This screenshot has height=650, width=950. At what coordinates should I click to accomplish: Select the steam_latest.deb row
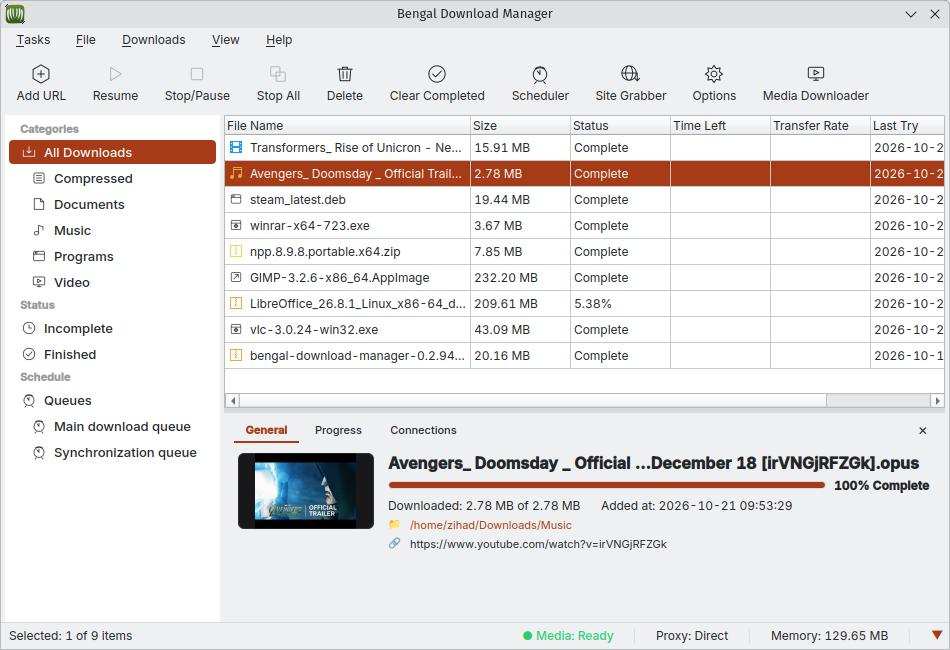pos(584,200)
